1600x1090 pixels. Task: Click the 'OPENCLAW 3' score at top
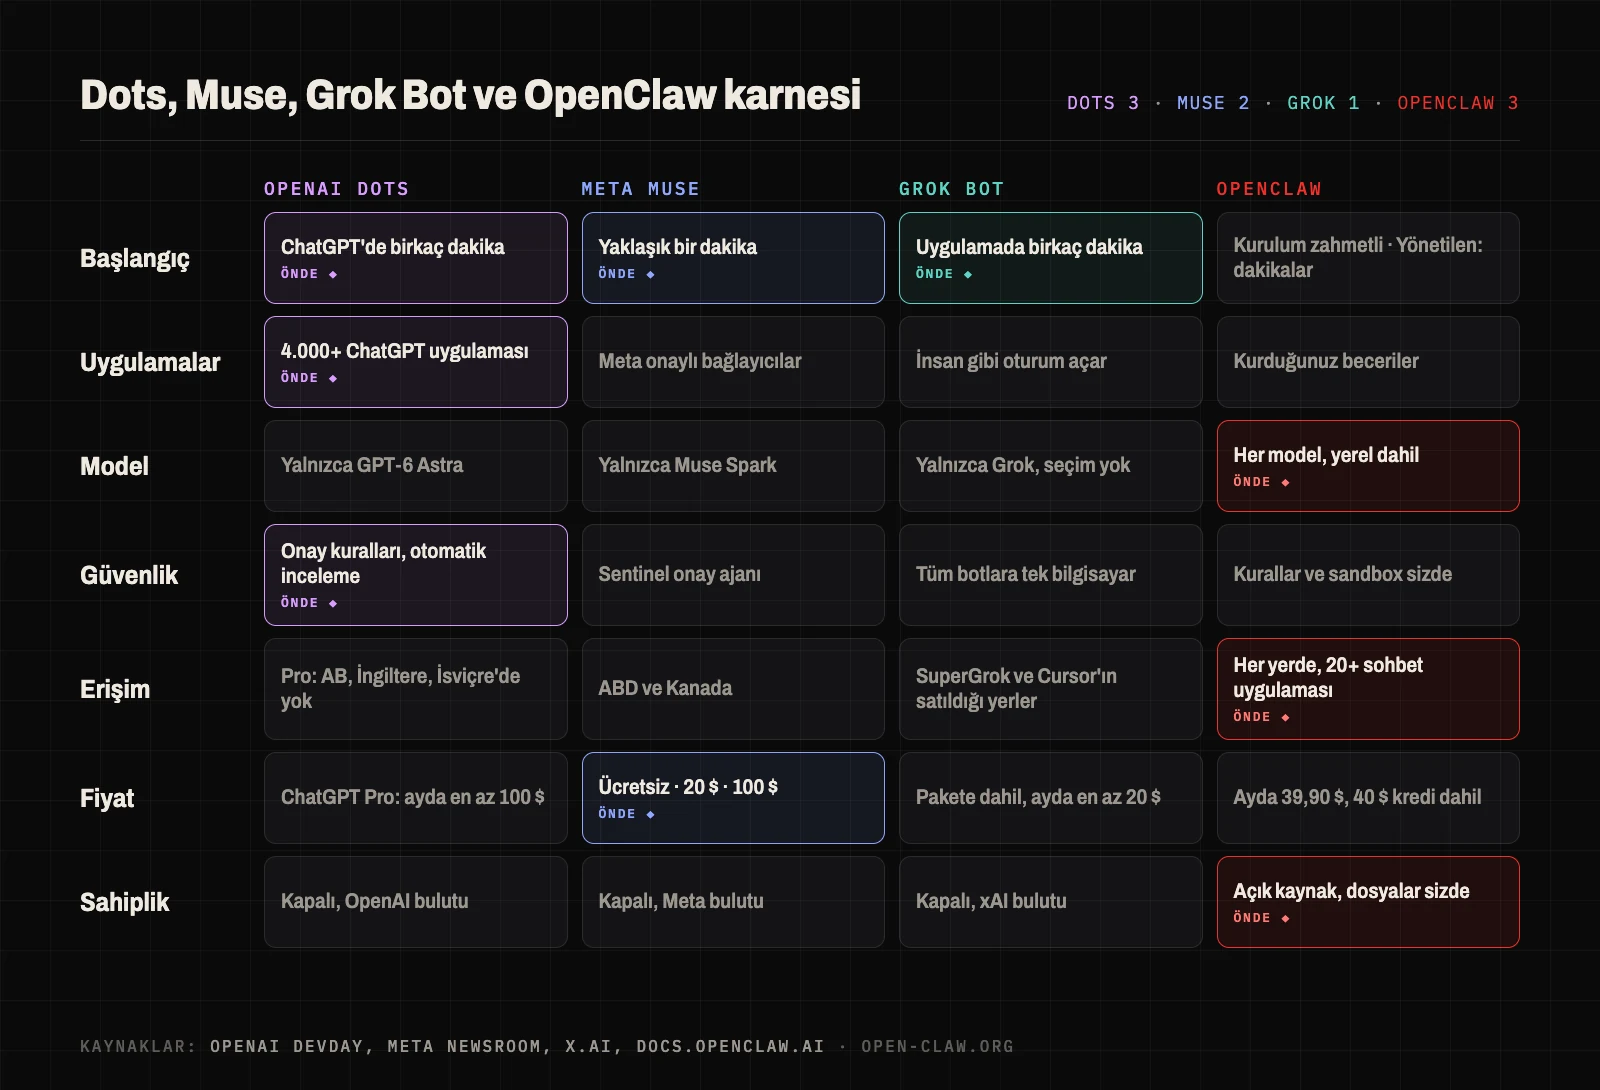pos(1458,103)
